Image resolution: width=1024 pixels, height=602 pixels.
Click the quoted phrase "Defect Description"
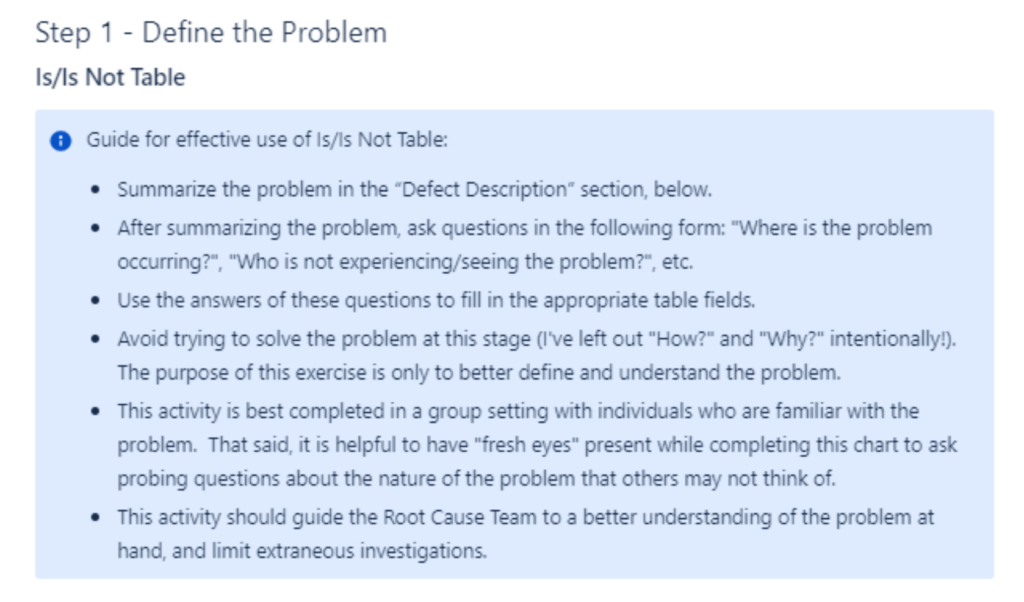485,189
